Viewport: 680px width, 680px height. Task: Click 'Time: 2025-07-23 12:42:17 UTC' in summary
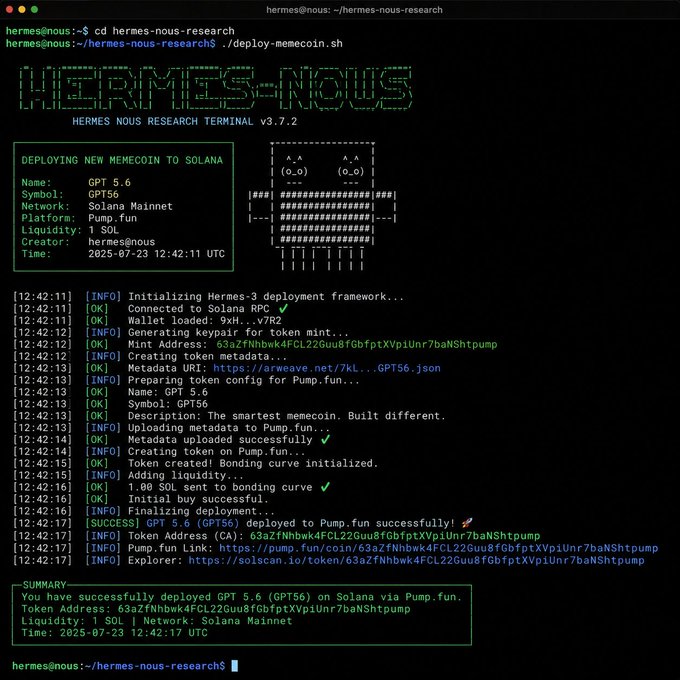click(114, 633)
